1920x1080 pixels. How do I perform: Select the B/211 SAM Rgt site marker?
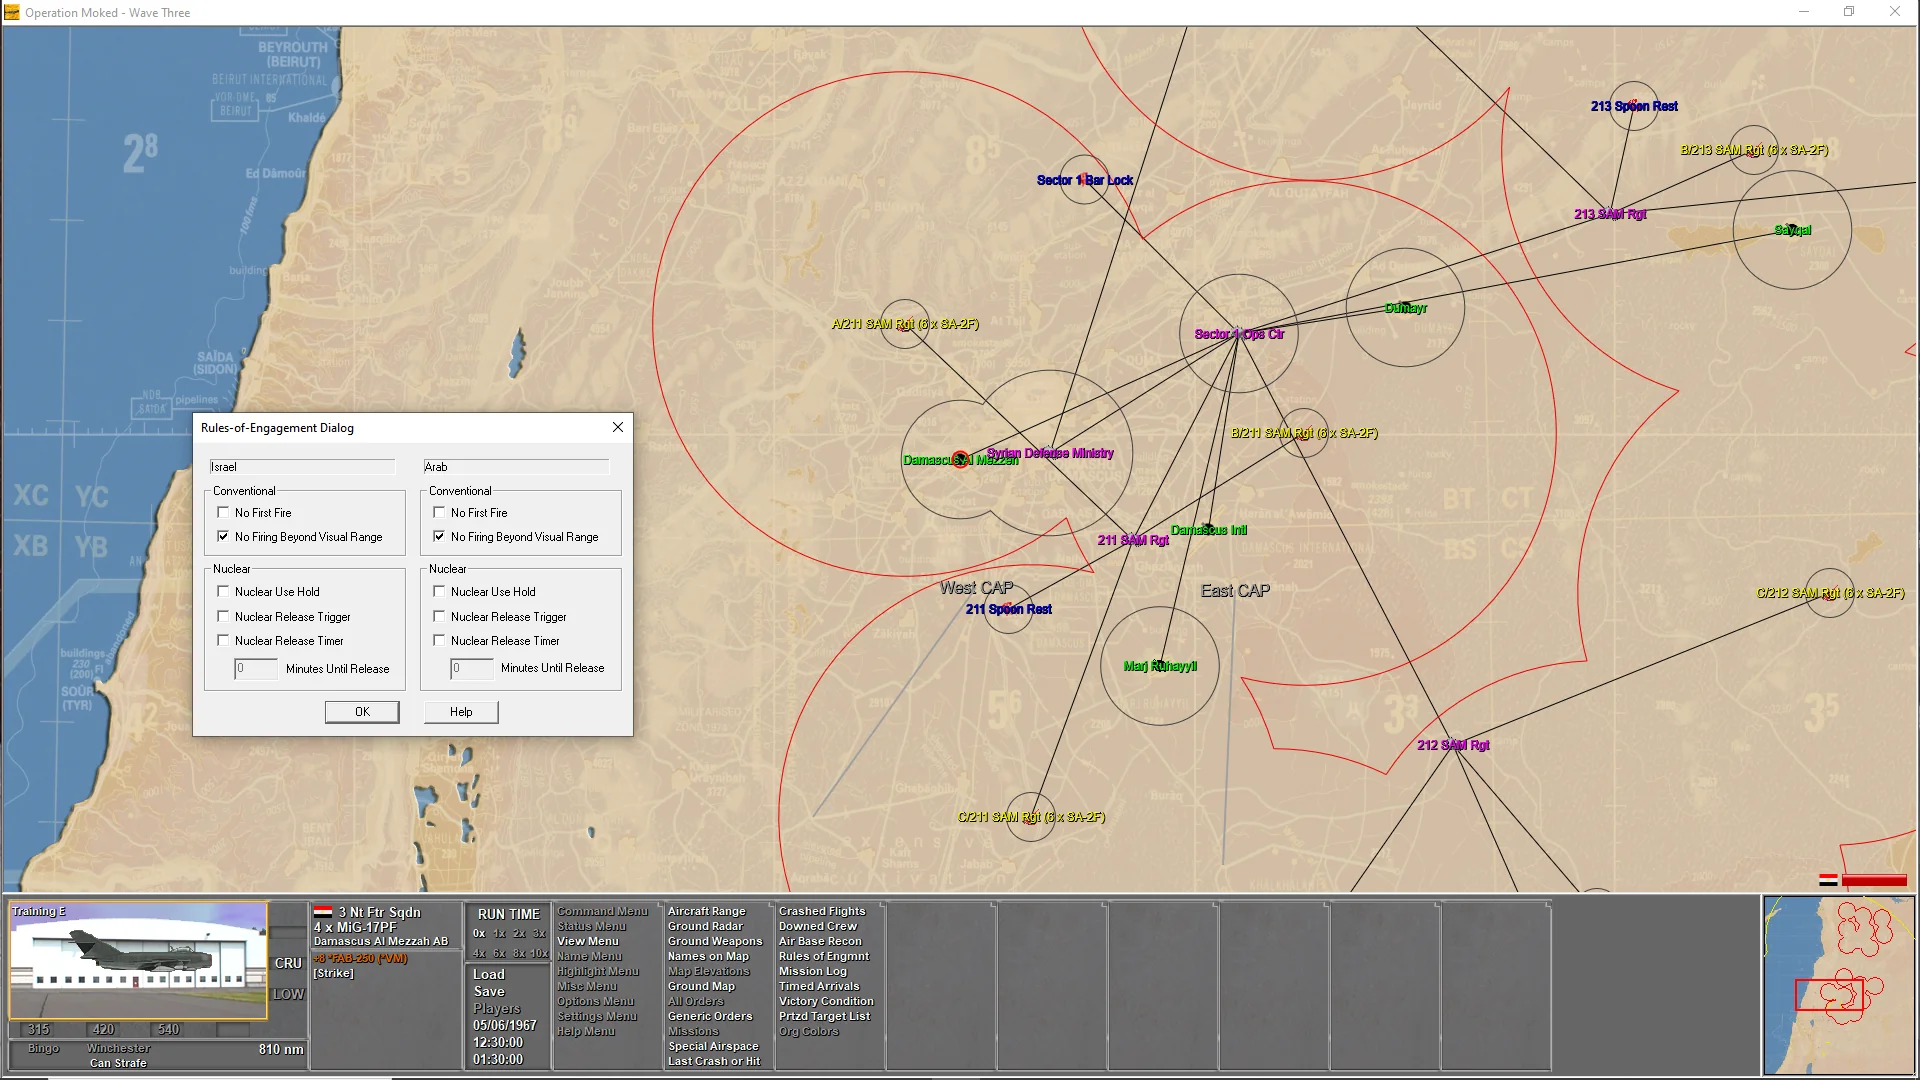tap(1304, 433)
